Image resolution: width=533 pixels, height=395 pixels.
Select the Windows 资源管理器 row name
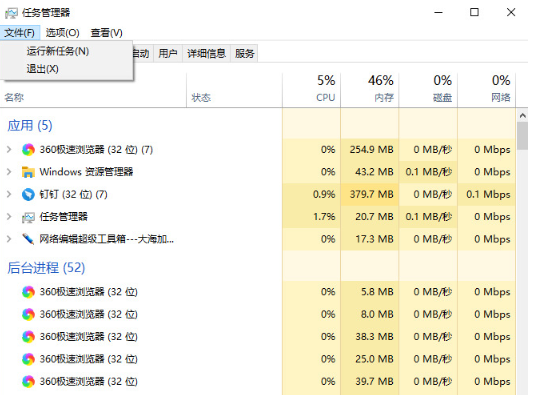click(86, 172)
